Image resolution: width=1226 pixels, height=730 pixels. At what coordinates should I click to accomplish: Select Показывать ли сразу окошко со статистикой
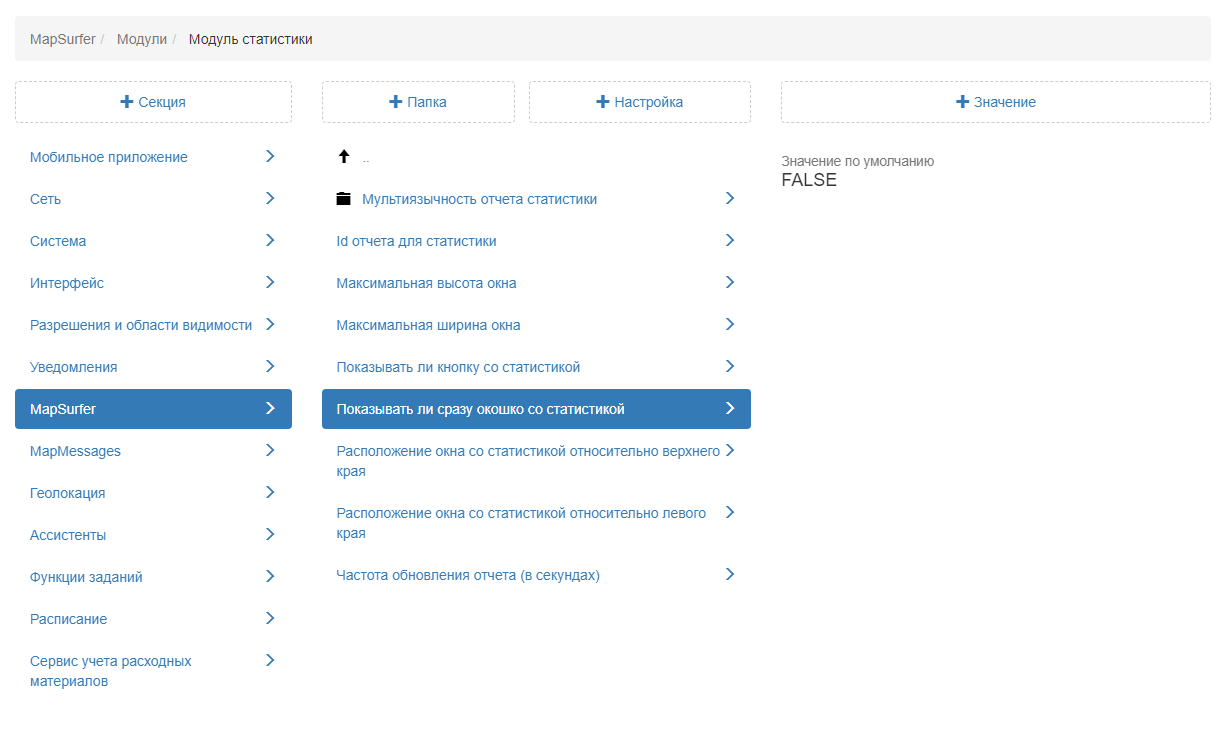tap(536, 409)
